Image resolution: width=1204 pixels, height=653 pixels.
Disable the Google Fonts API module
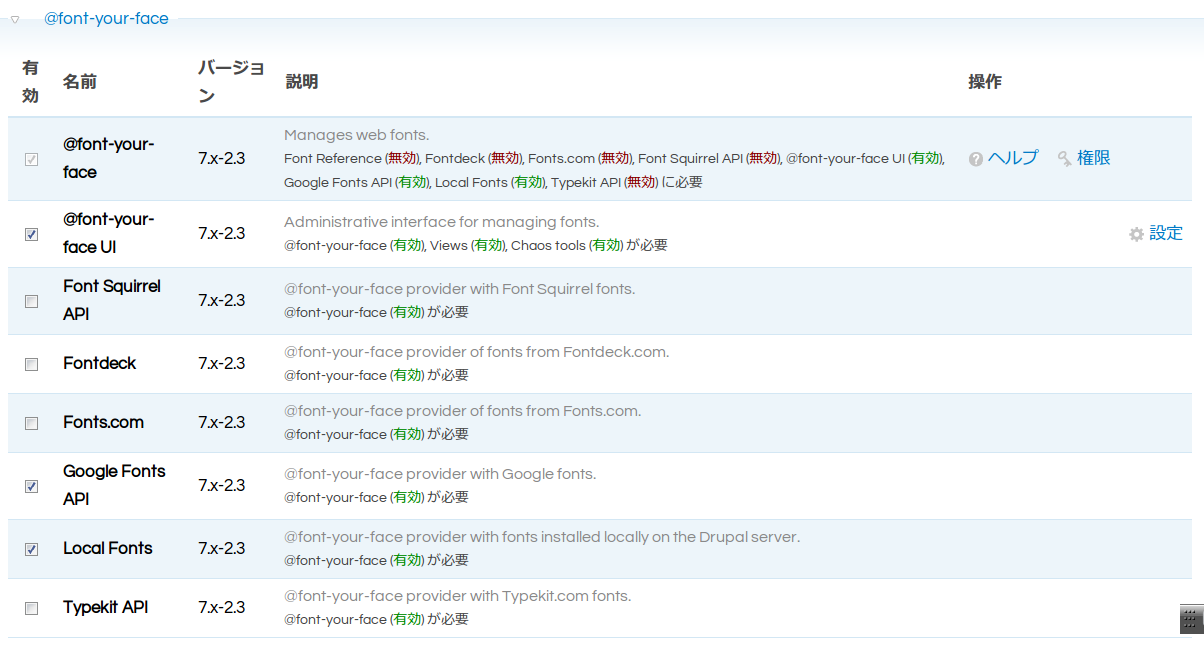30,486
